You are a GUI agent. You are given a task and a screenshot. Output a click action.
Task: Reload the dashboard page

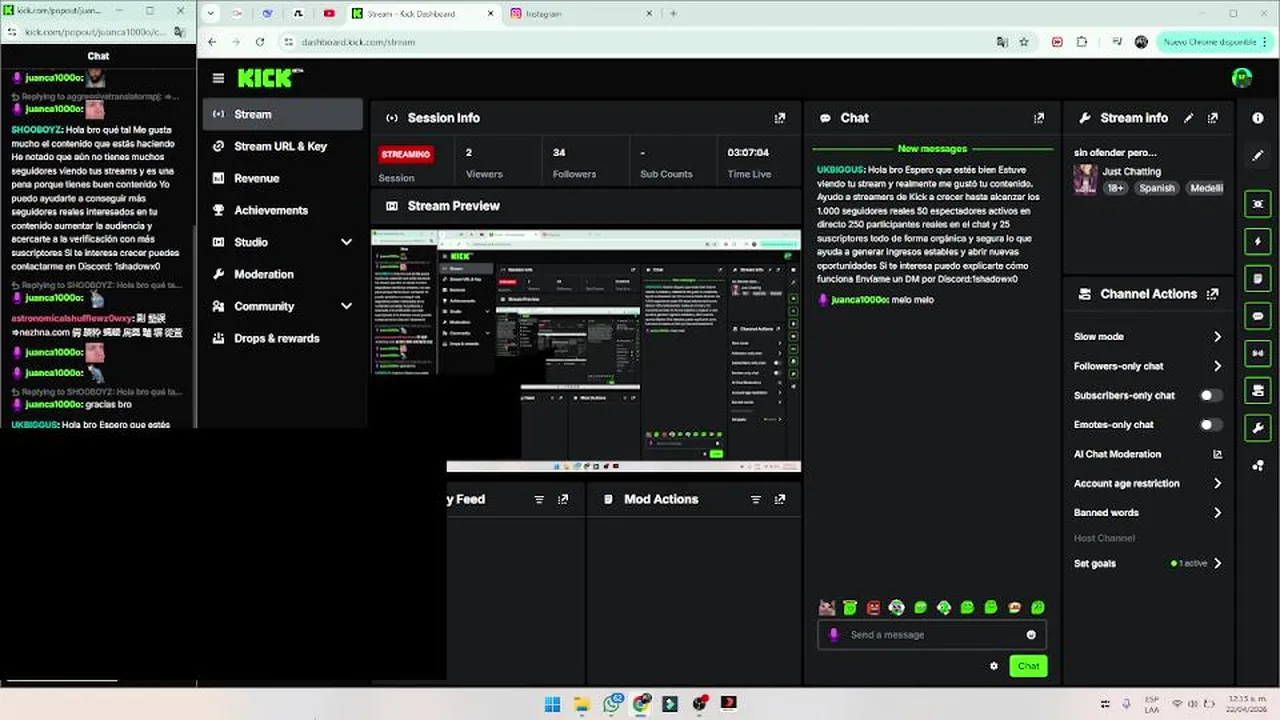(x=260, y=42)
